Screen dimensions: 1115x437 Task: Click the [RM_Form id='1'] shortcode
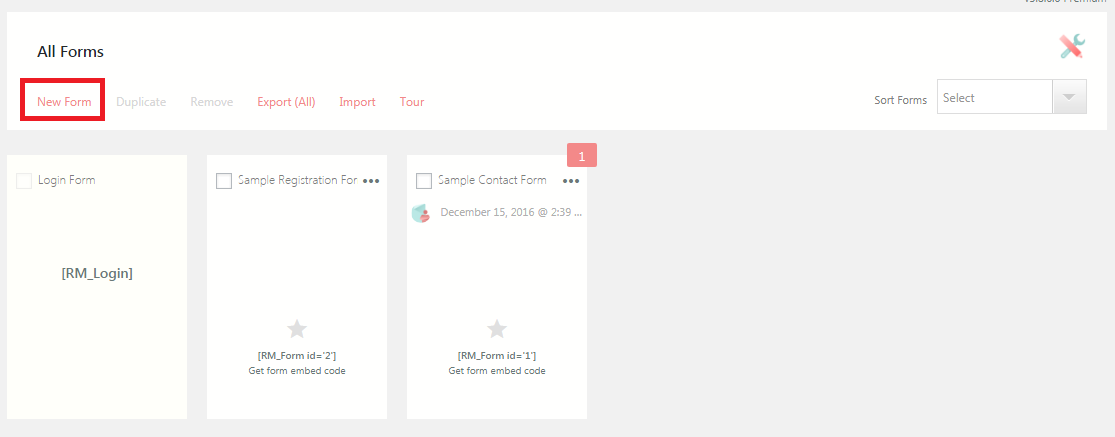[496, 356]
